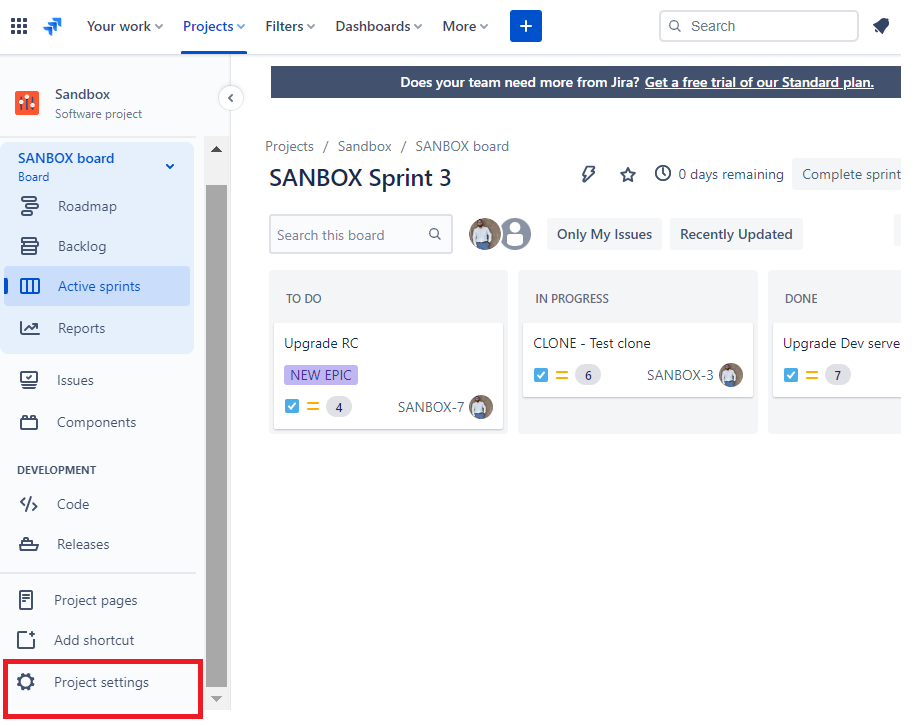Open Project settings in sidebar
This screenshot has width=922, height=726.
103,682
